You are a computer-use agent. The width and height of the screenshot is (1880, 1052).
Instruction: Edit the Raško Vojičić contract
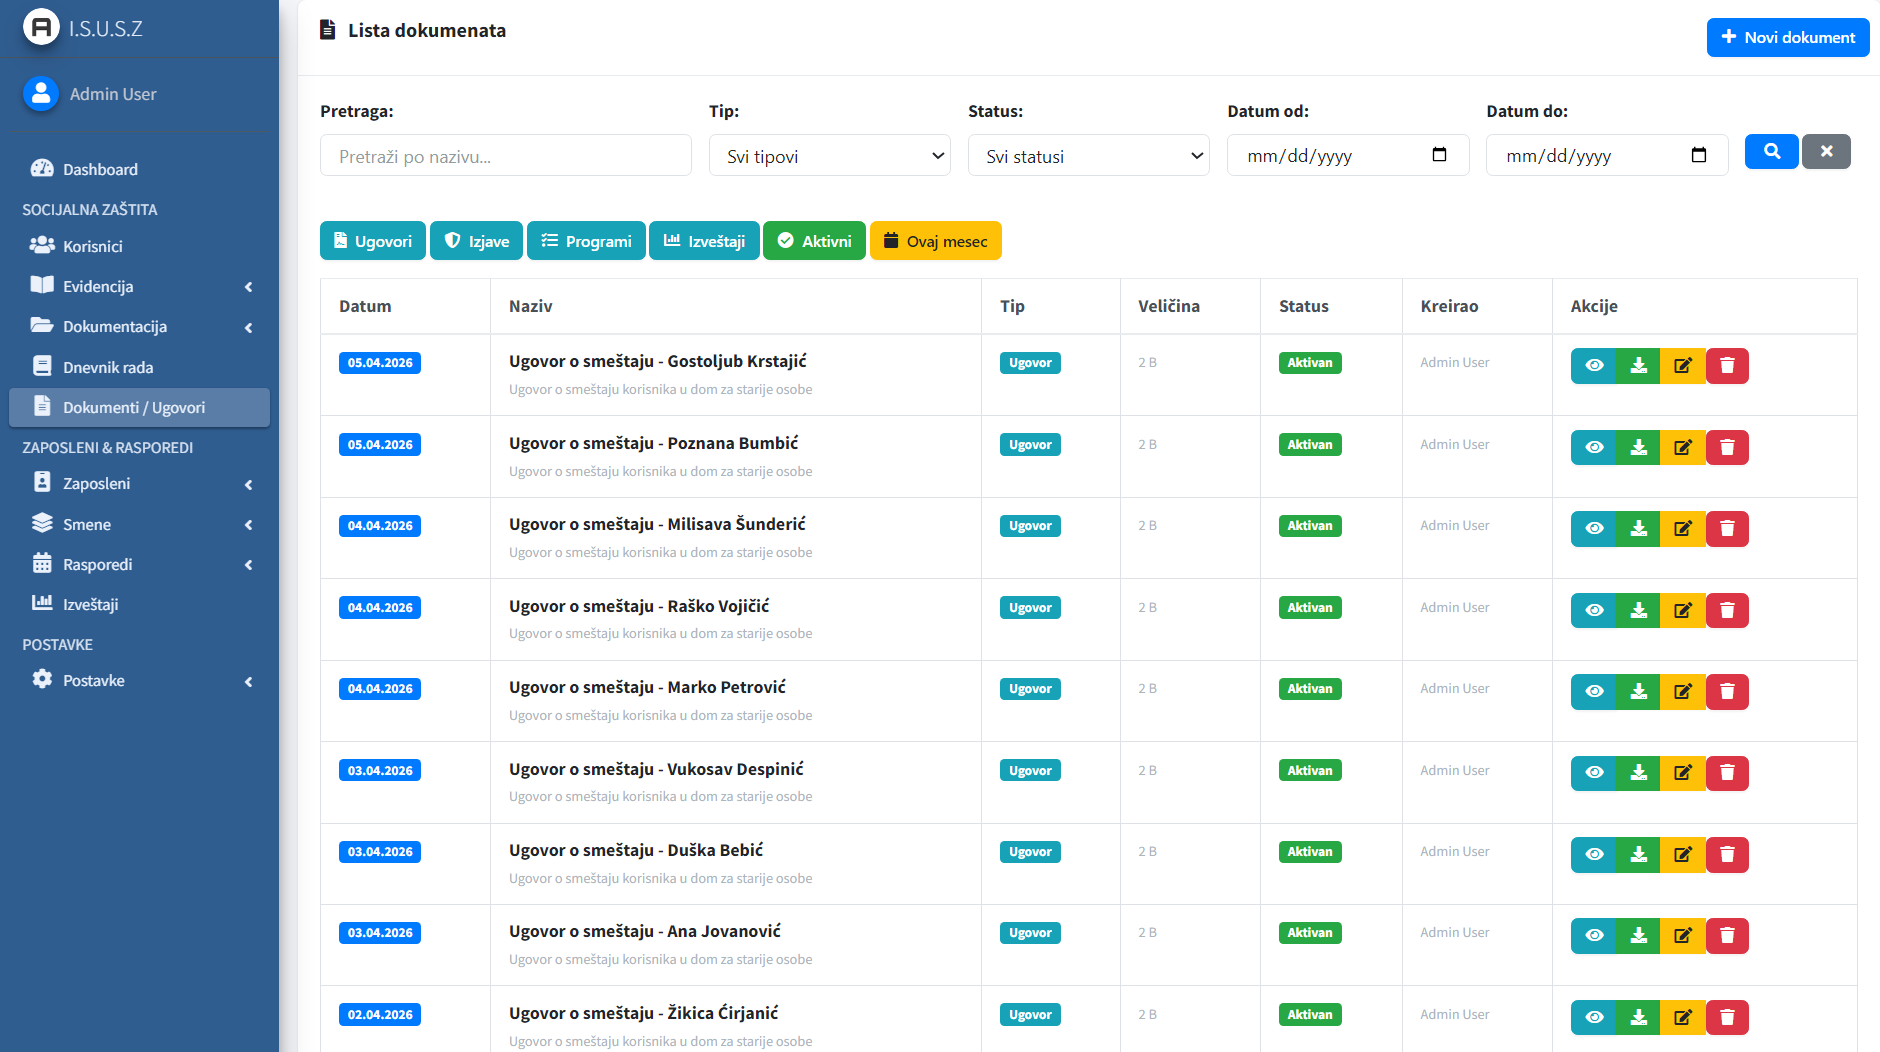tap(1683, 611)
